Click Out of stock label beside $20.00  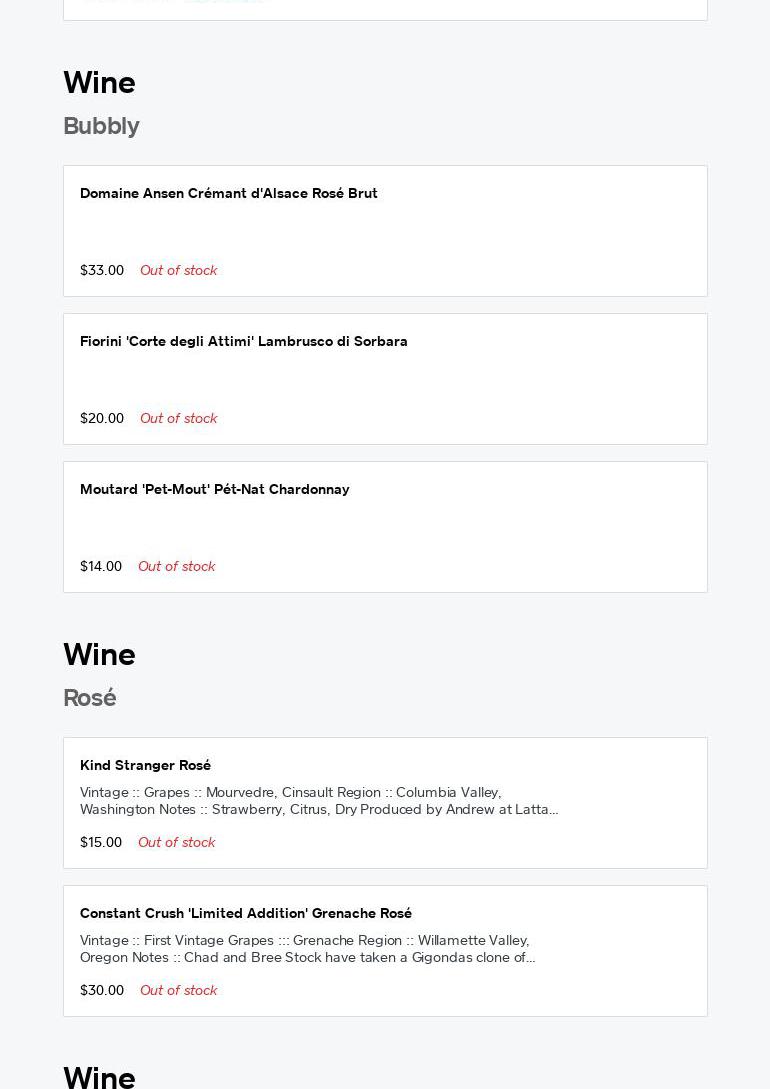coord(179,418)
